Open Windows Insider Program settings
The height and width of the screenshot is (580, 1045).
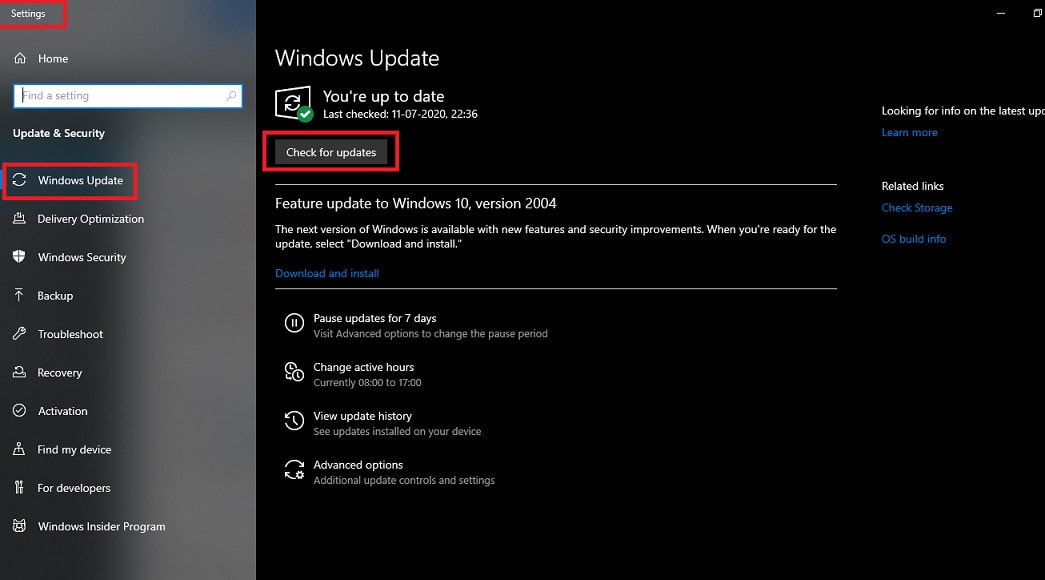click(101, 527)
